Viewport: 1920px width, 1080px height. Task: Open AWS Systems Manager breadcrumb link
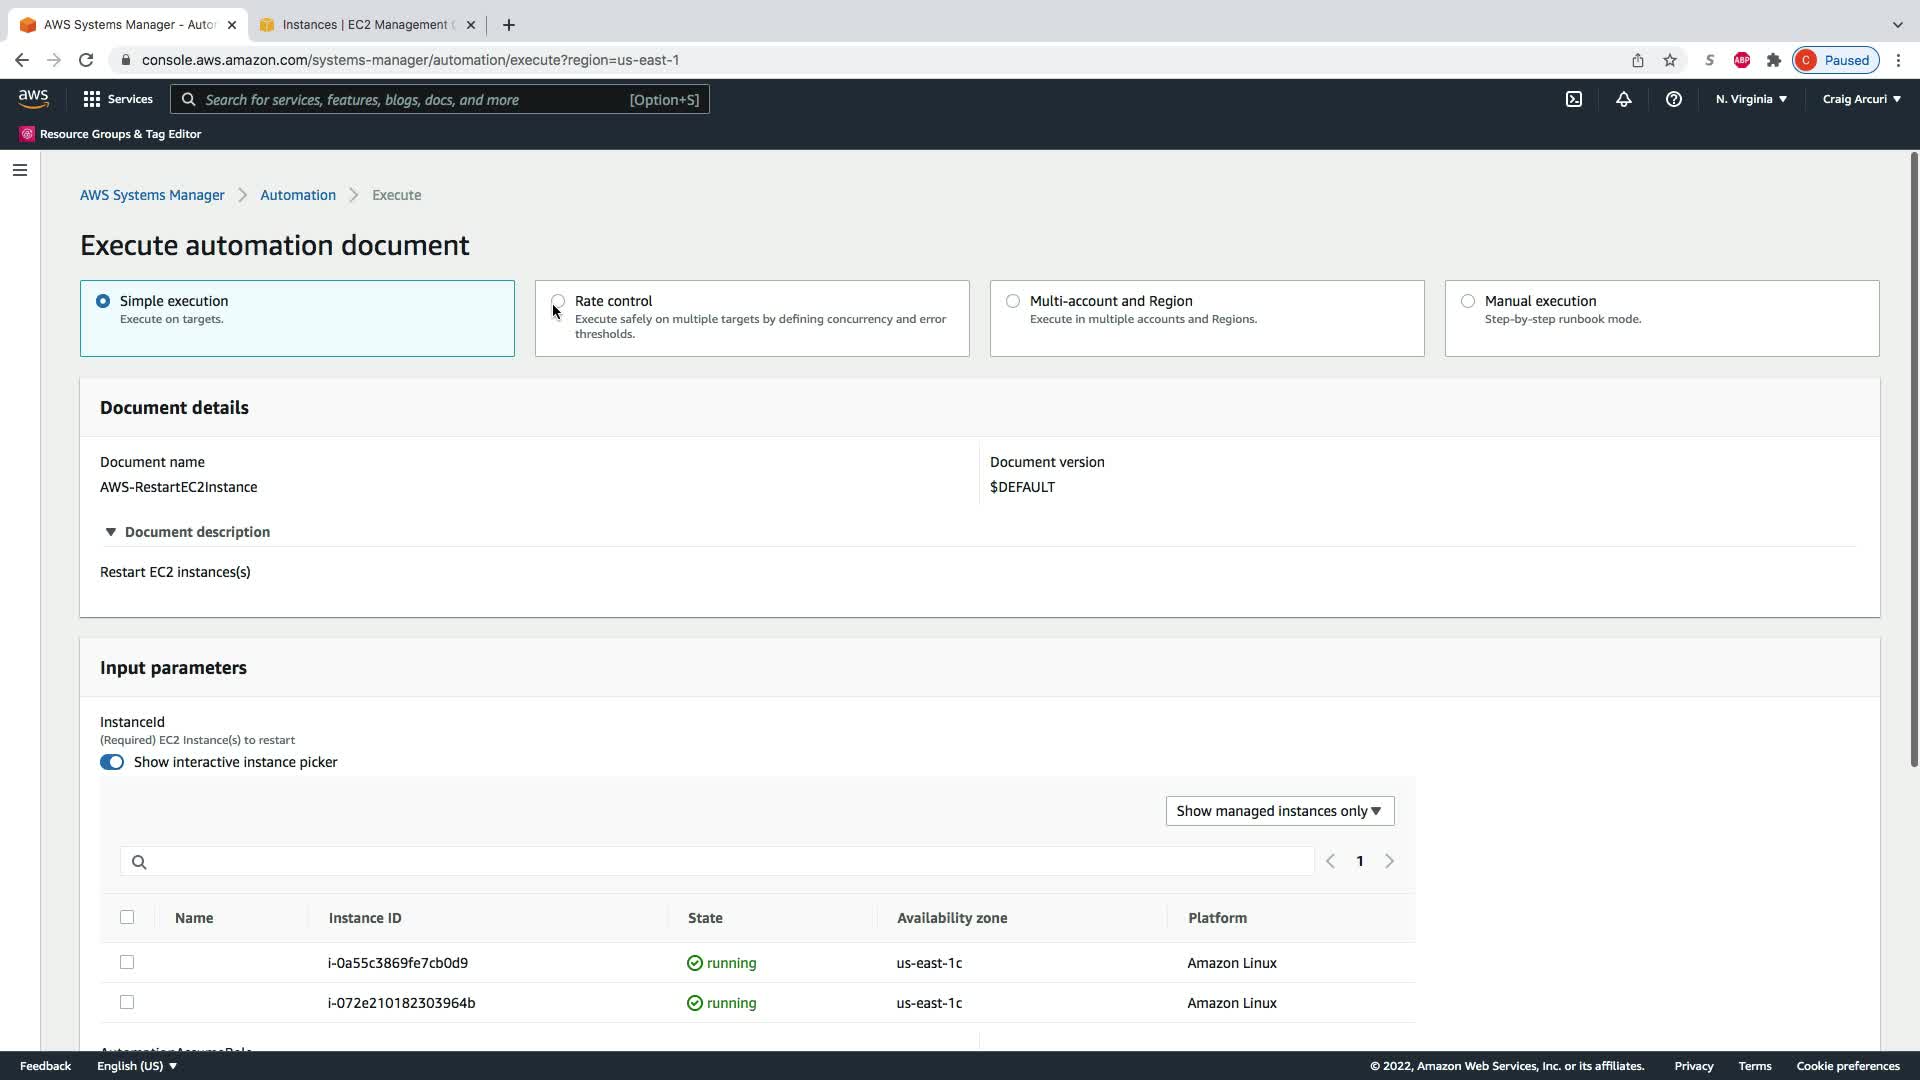pyautogui.click(x=152, y=195)
